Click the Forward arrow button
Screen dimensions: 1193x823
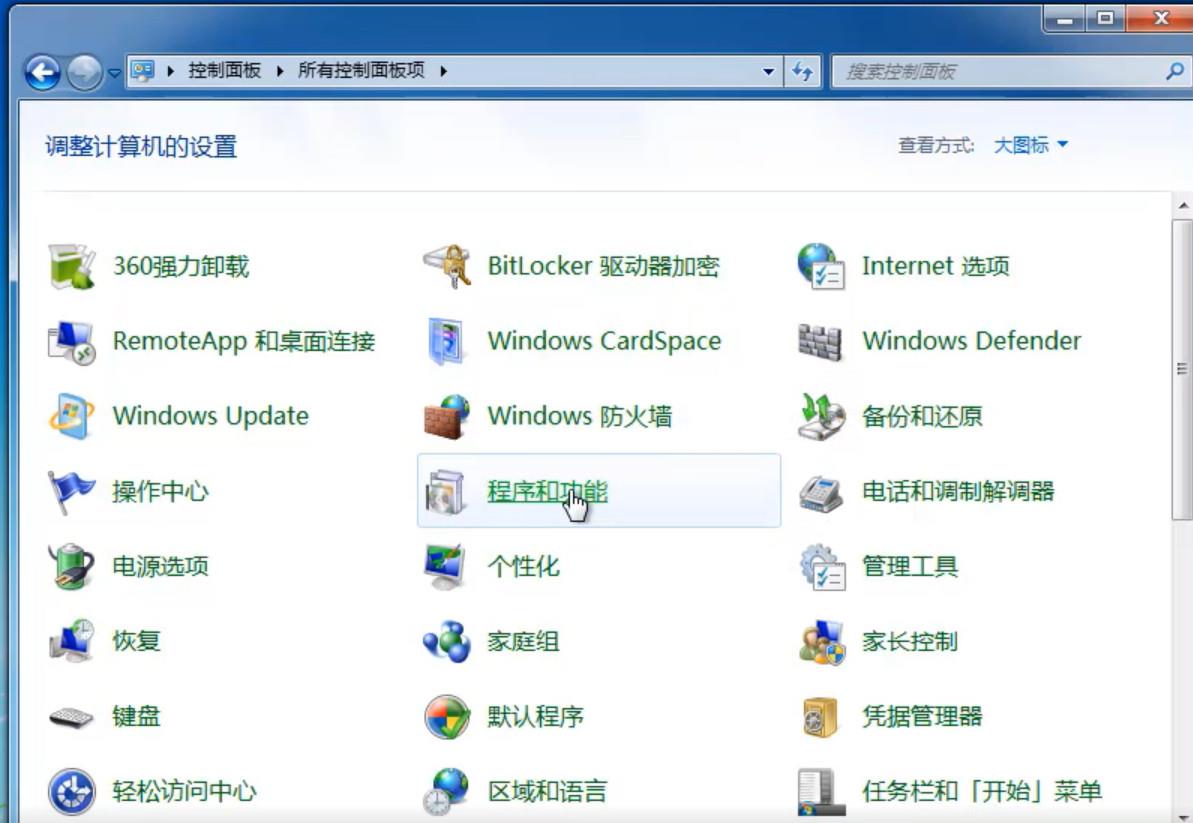(x=84, y=73)
